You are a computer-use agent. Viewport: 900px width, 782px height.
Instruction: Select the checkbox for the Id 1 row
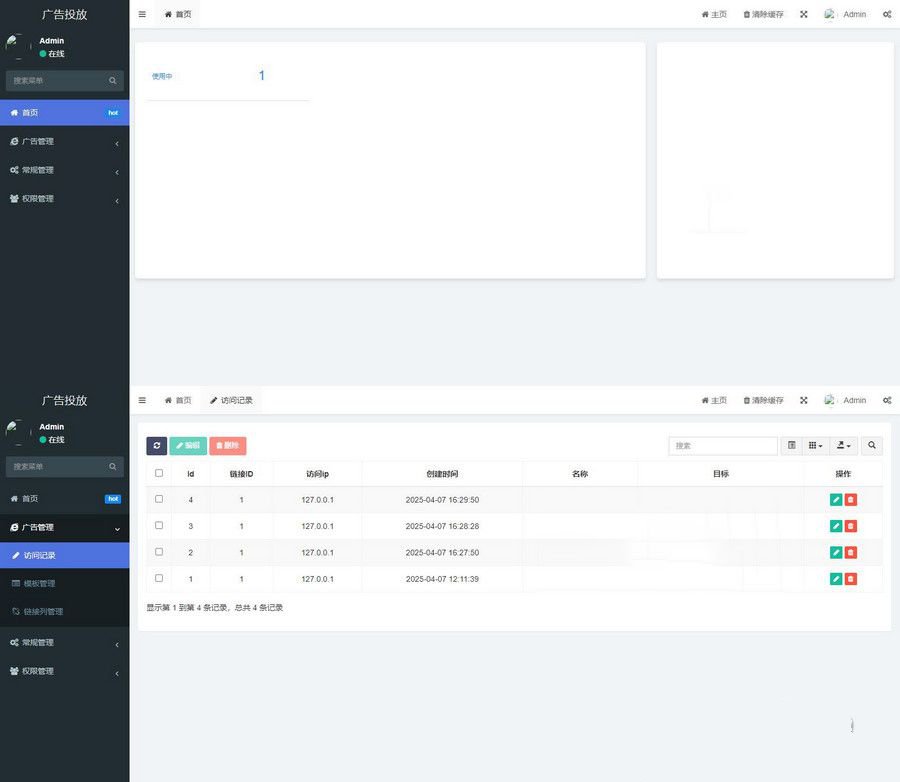[159, 578]
